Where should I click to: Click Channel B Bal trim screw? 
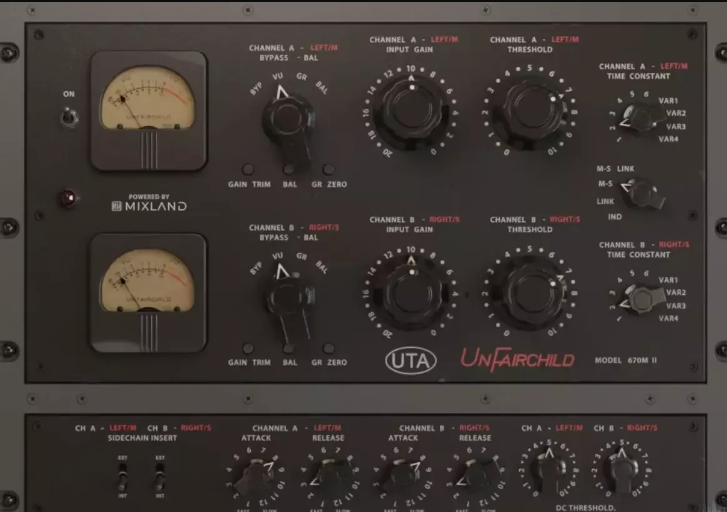point(288,348)
